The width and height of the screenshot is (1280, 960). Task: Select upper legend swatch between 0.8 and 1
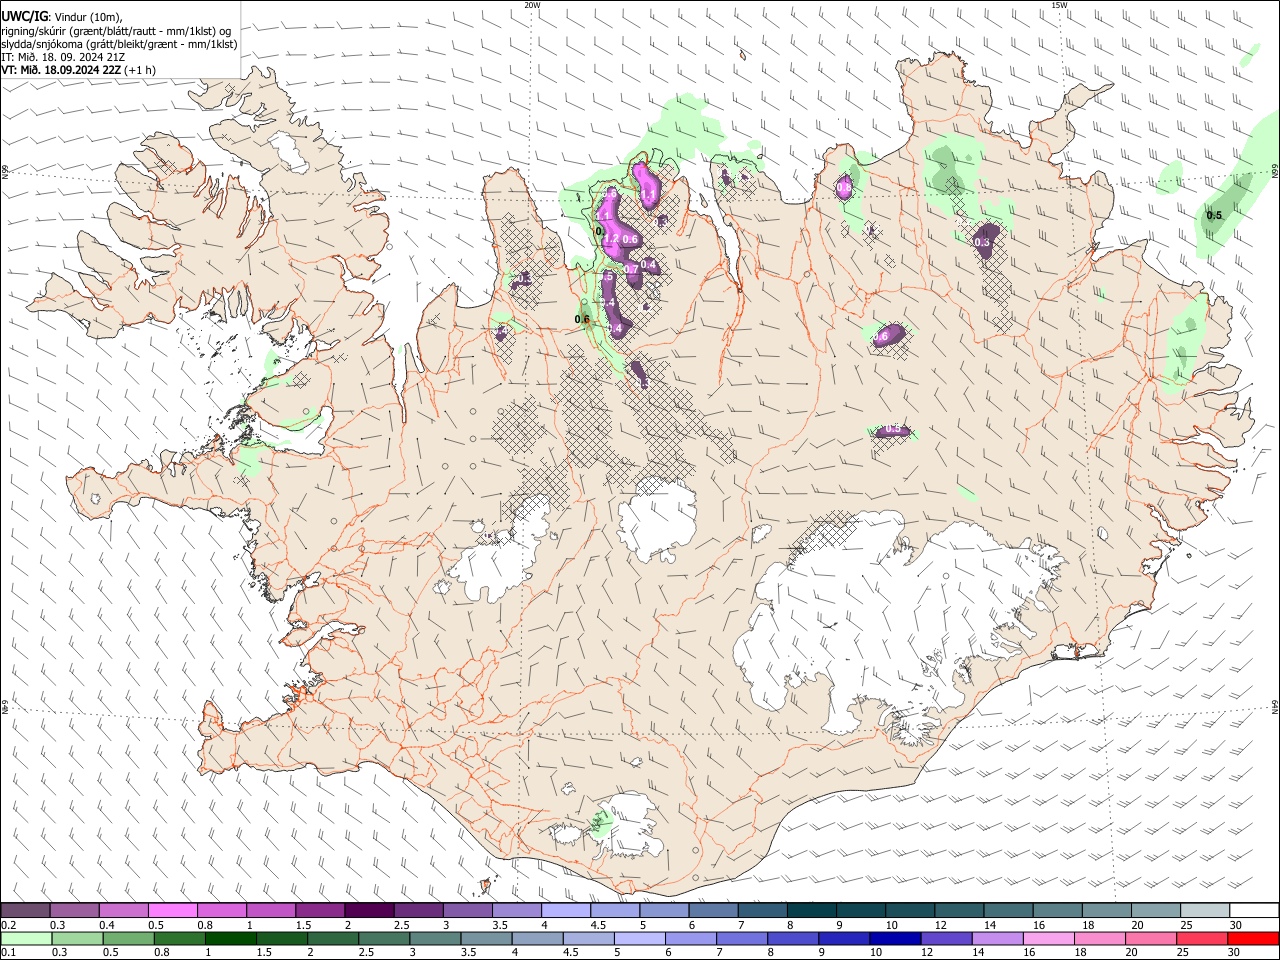[221, 910]
